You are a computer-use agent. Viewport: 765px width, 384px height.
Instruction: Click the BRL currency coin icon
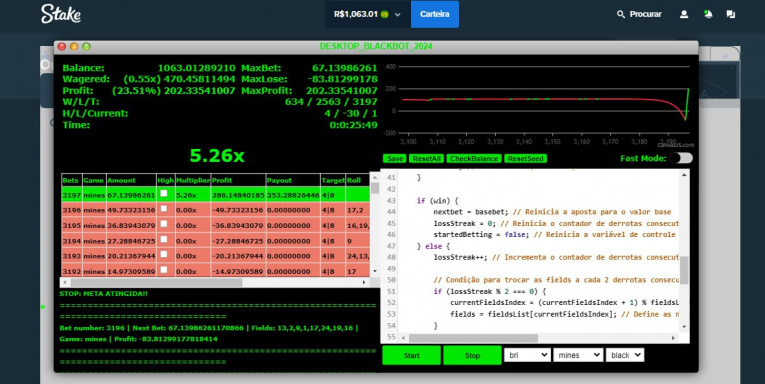coord(384,14)
